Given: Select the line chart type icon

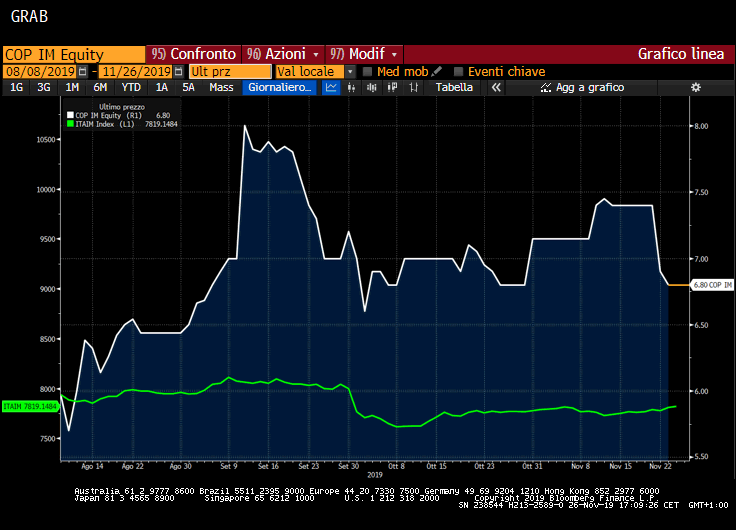Looking at the screenshot, I should coord(332,88).
